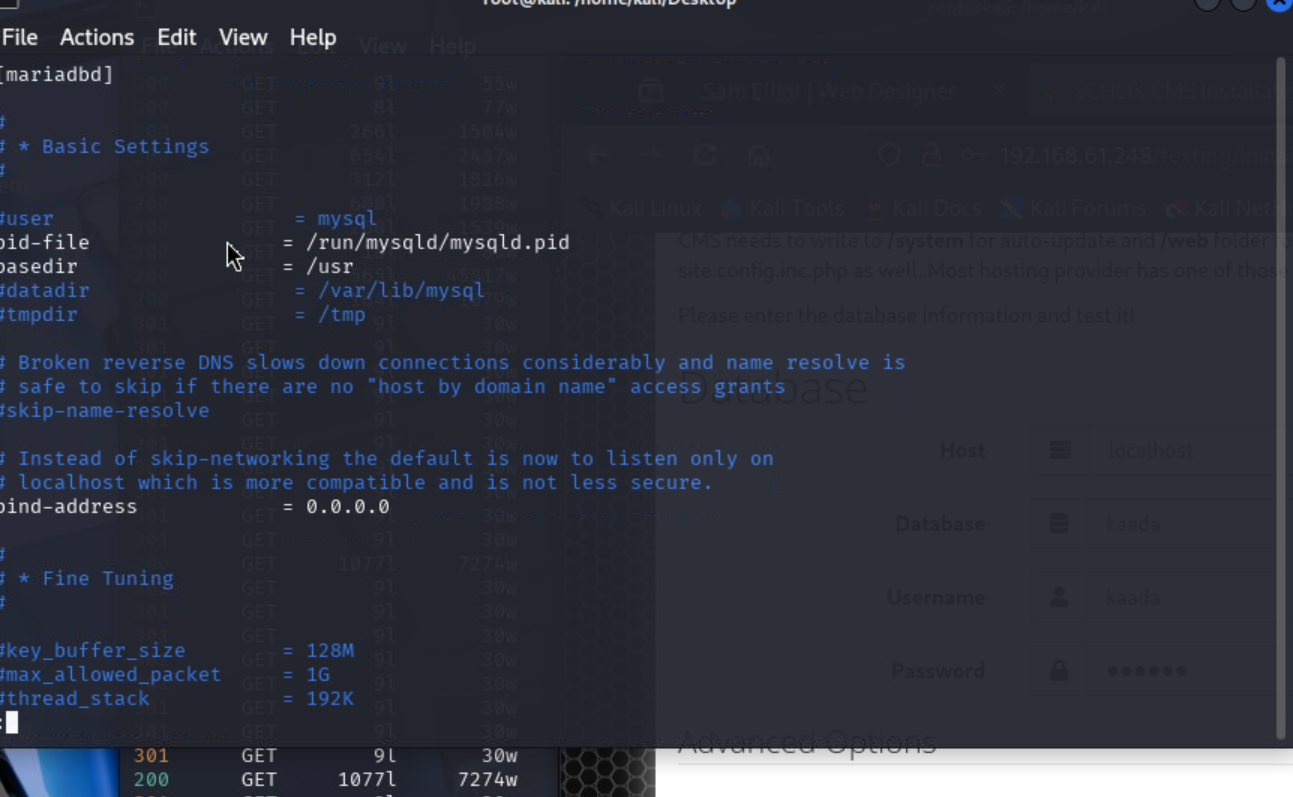Close the terminal with the blue X button

click(1279, 3)
